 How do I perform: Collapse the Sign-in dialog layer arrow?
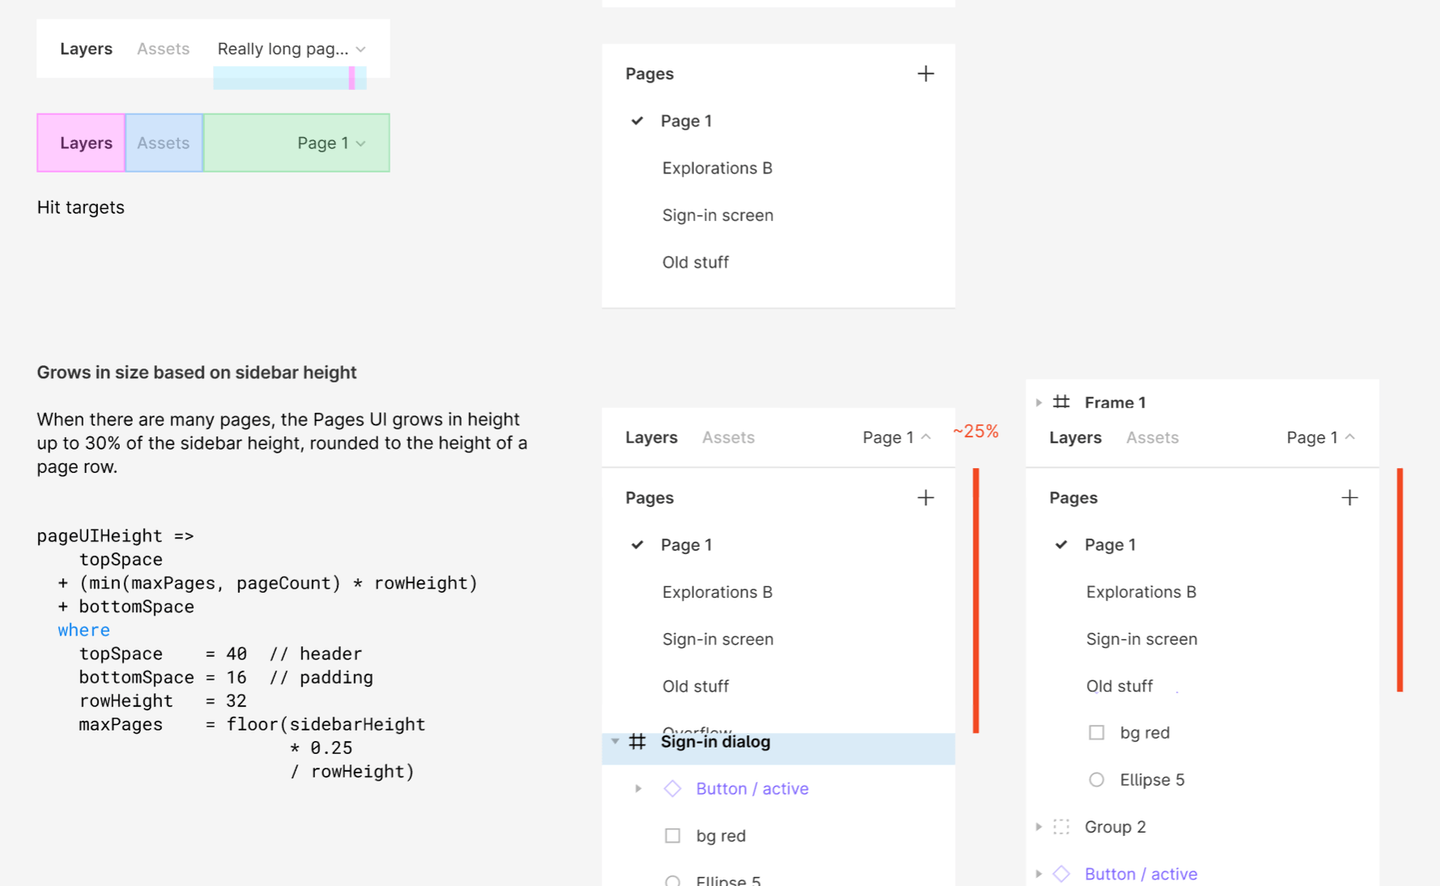click(615, 742)
